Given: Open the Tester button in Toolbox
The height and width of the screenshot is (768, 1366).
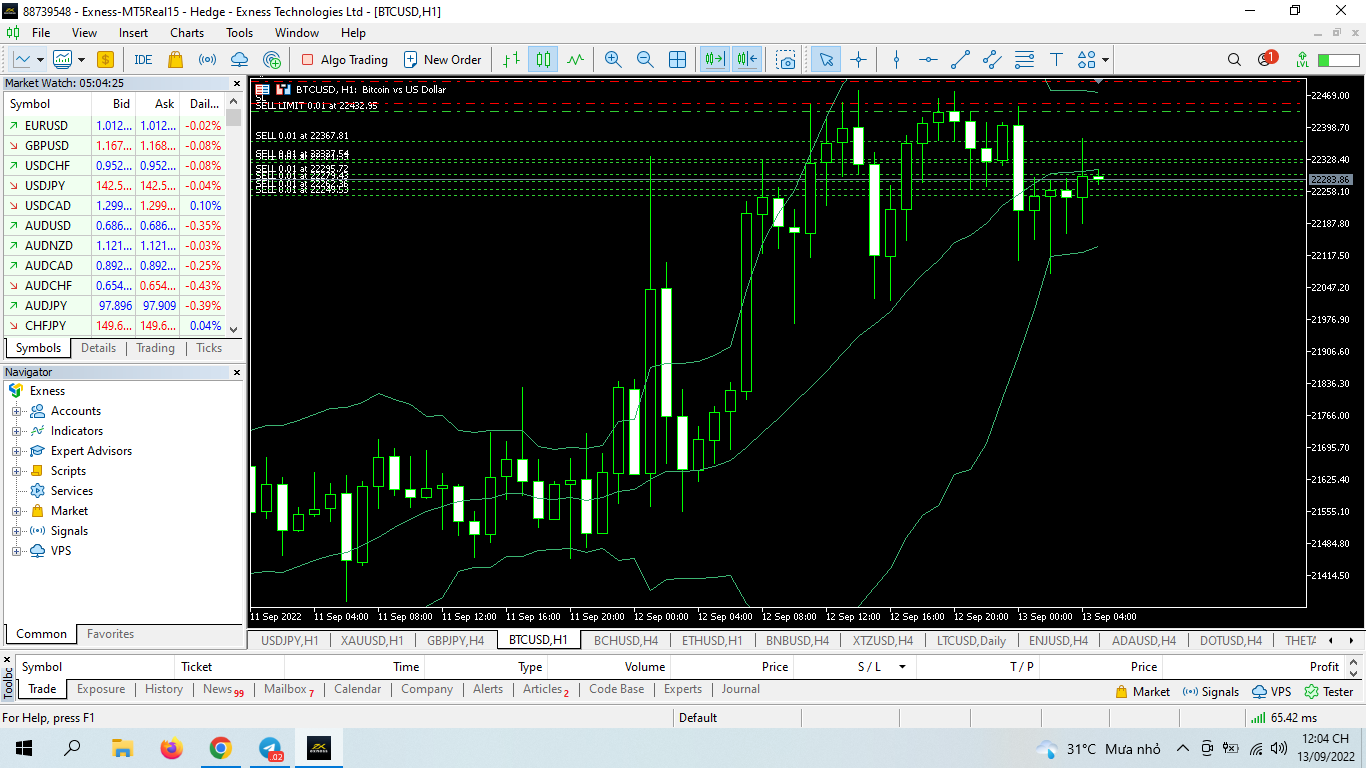Looking at the screenshot, I should (x=1329, y=691).
